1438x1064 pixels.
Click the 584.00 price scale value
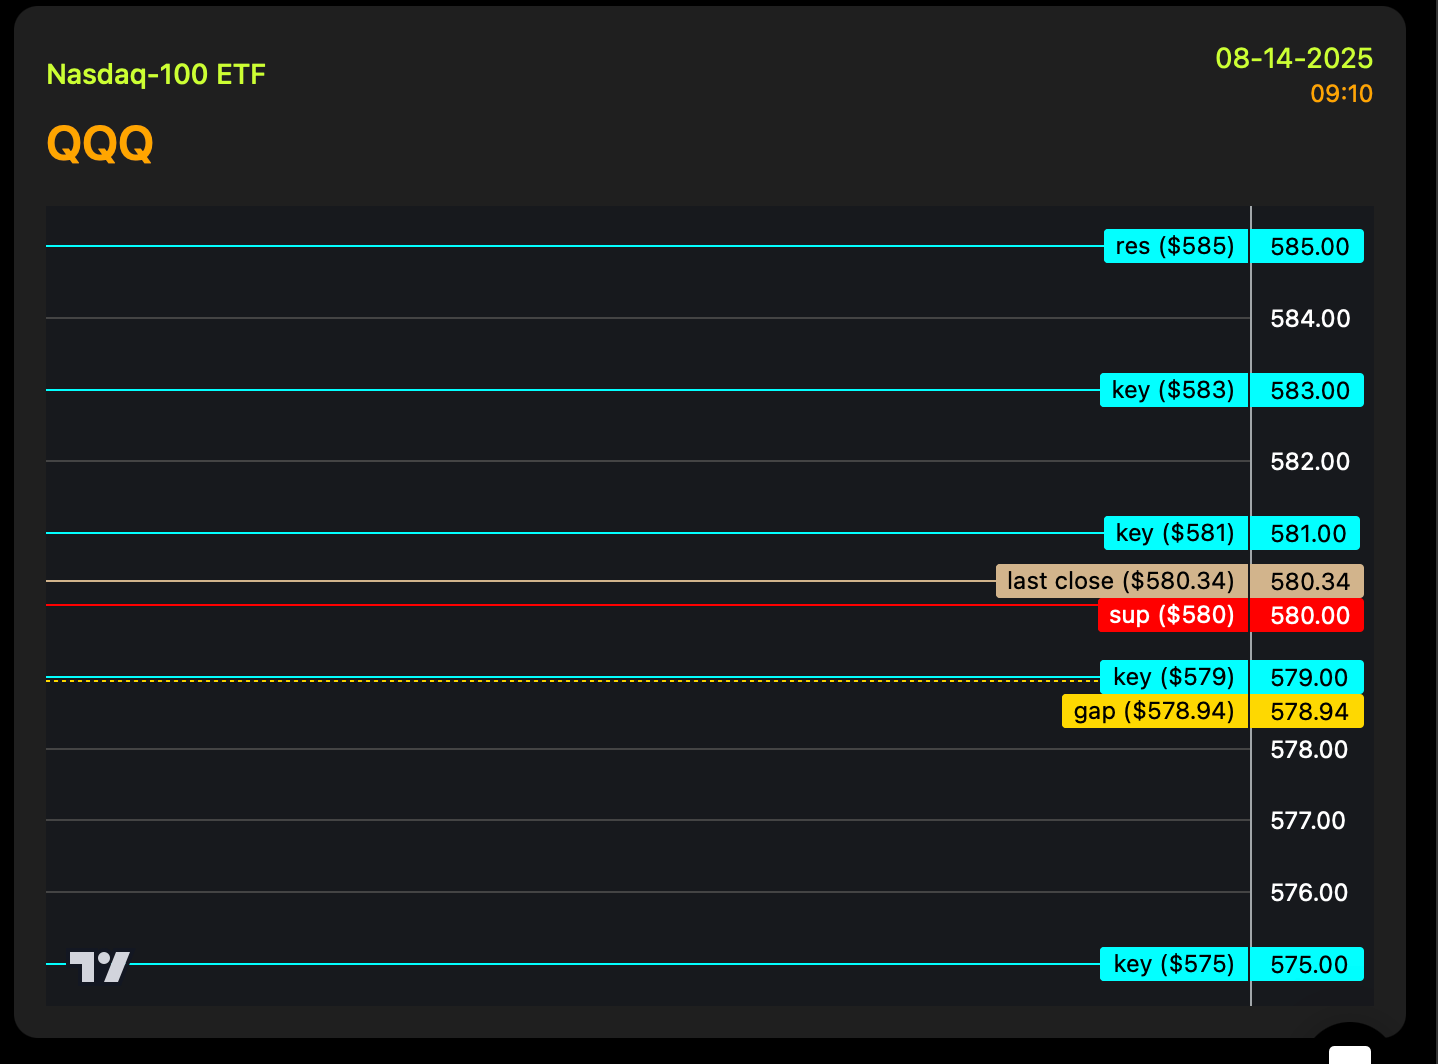1310,319
